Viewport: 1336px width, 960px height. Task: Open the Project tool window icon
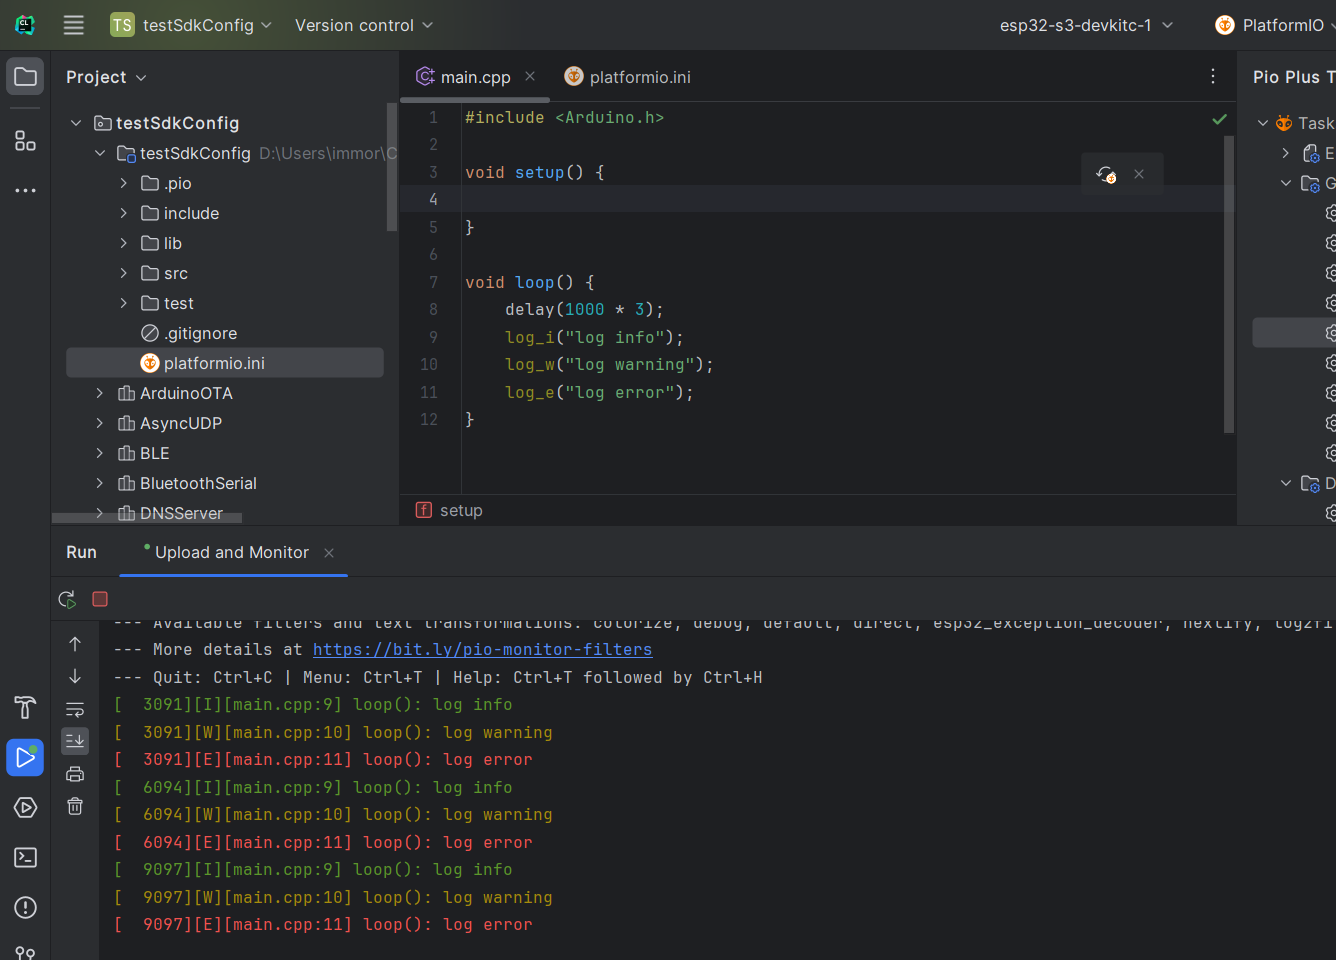(x=25, y=77)
